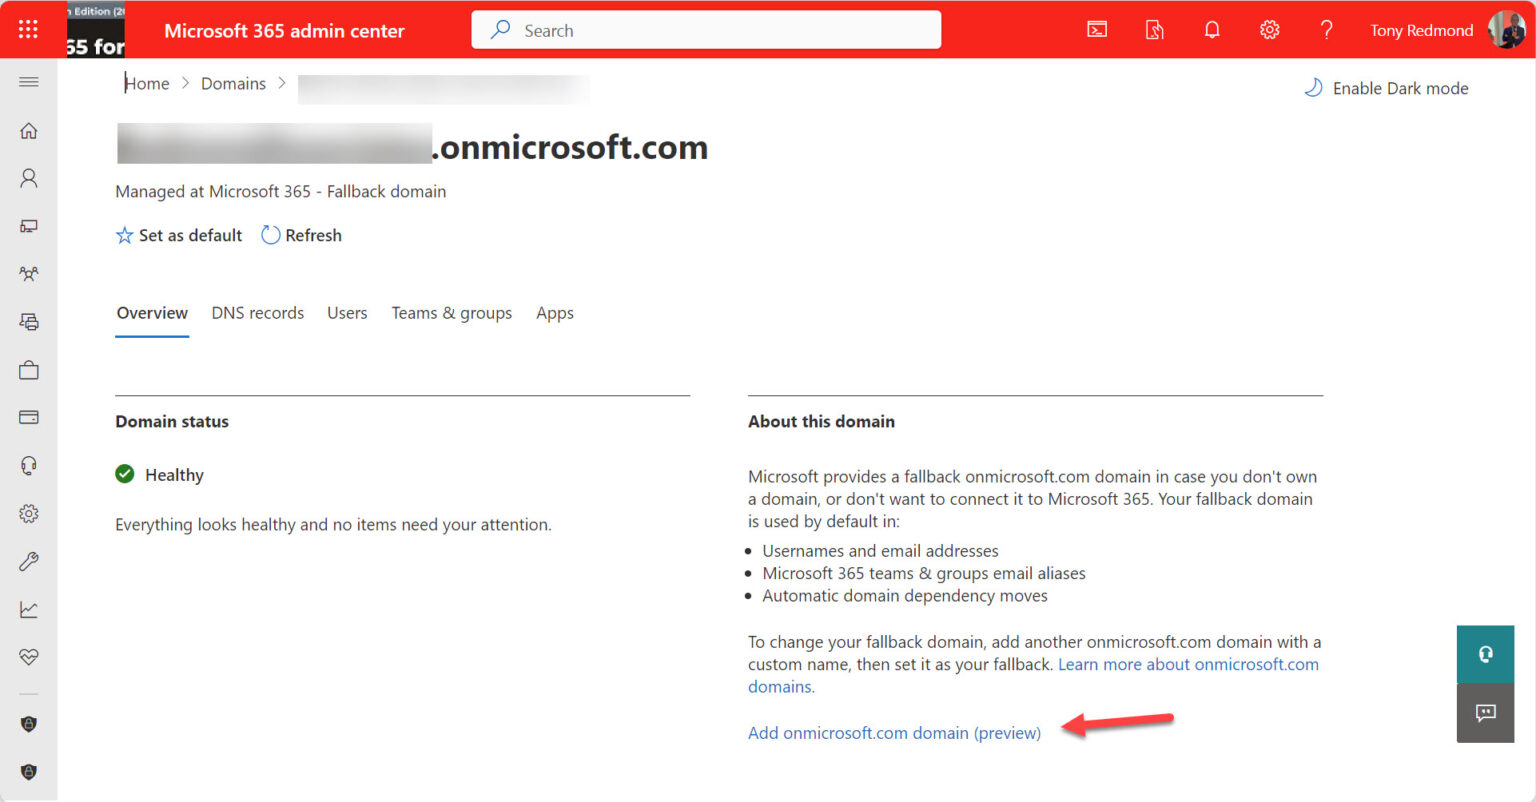Screen dimensions: 1536x802
Task: Open the Apps tab for this domain
Action: pos(555,313)
